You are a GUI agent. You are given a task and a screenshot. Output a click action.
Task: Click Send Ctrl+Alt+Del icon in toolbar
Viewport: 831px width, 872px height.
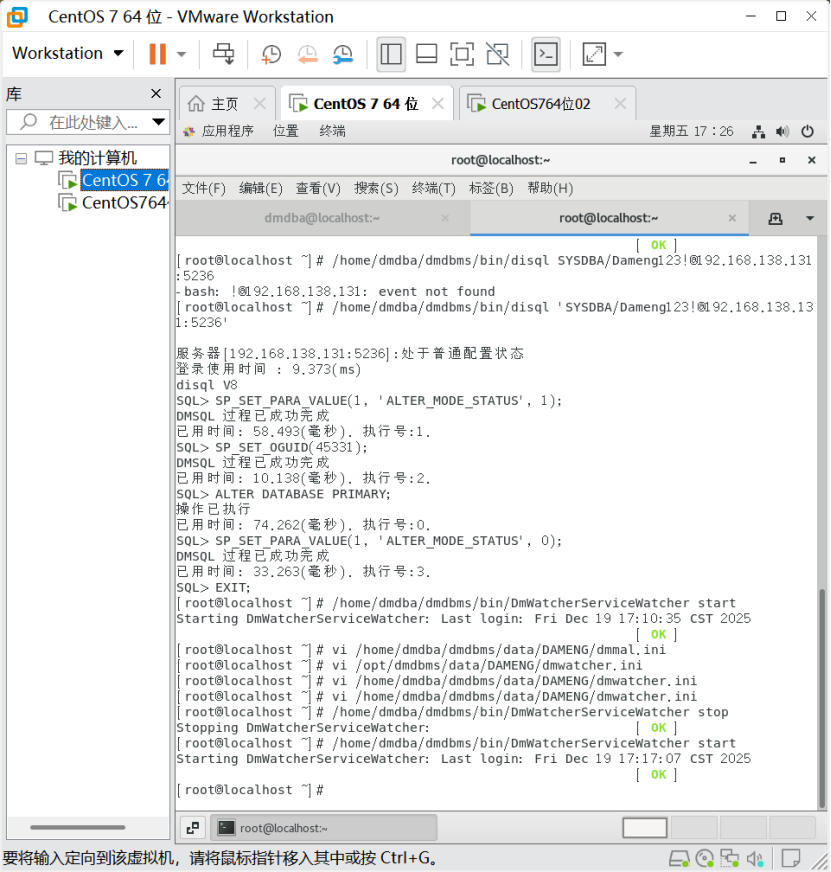[224, 54]
